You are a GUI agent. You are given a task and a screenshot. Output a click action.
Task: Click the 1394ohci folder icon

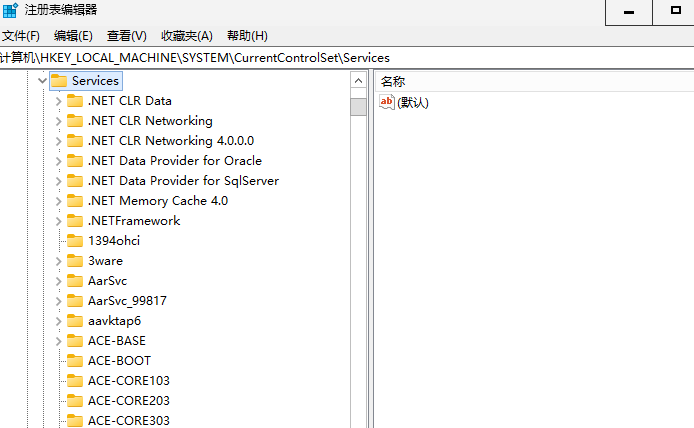tap(75, 241)
